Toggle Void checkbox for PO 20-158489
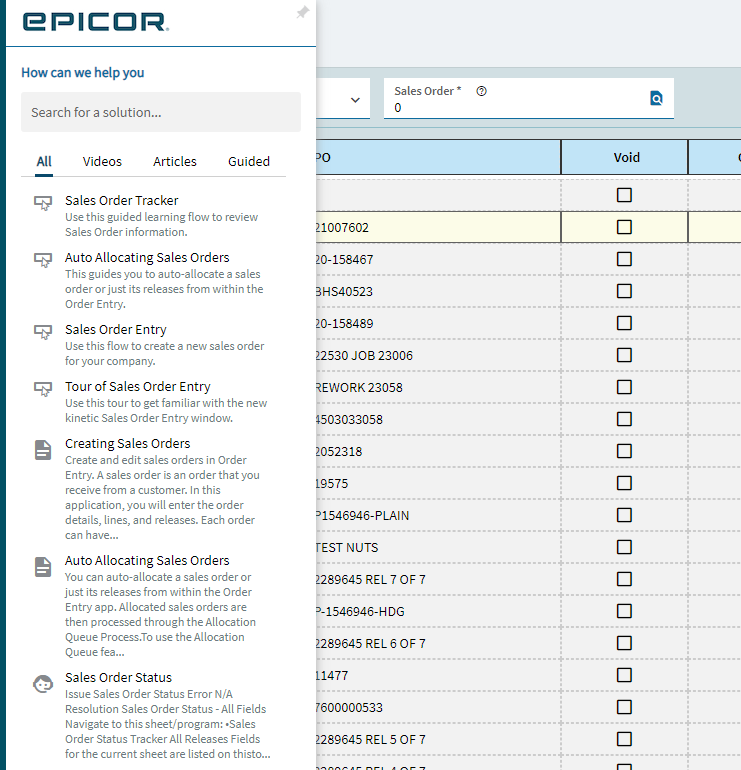Image resolution: width=741 pixels, height=770 pixels. coord(624,323)
